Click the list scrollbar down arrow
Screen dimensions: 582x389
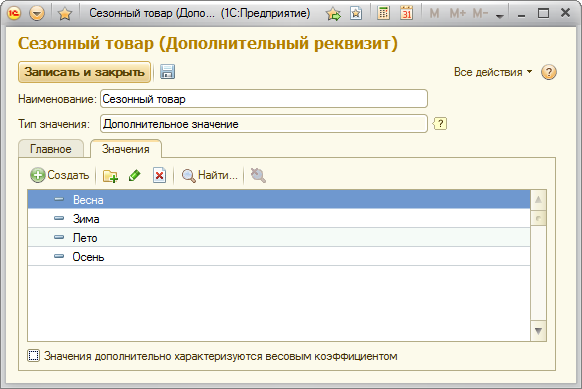pyautogui.click(x=538, y=330)
